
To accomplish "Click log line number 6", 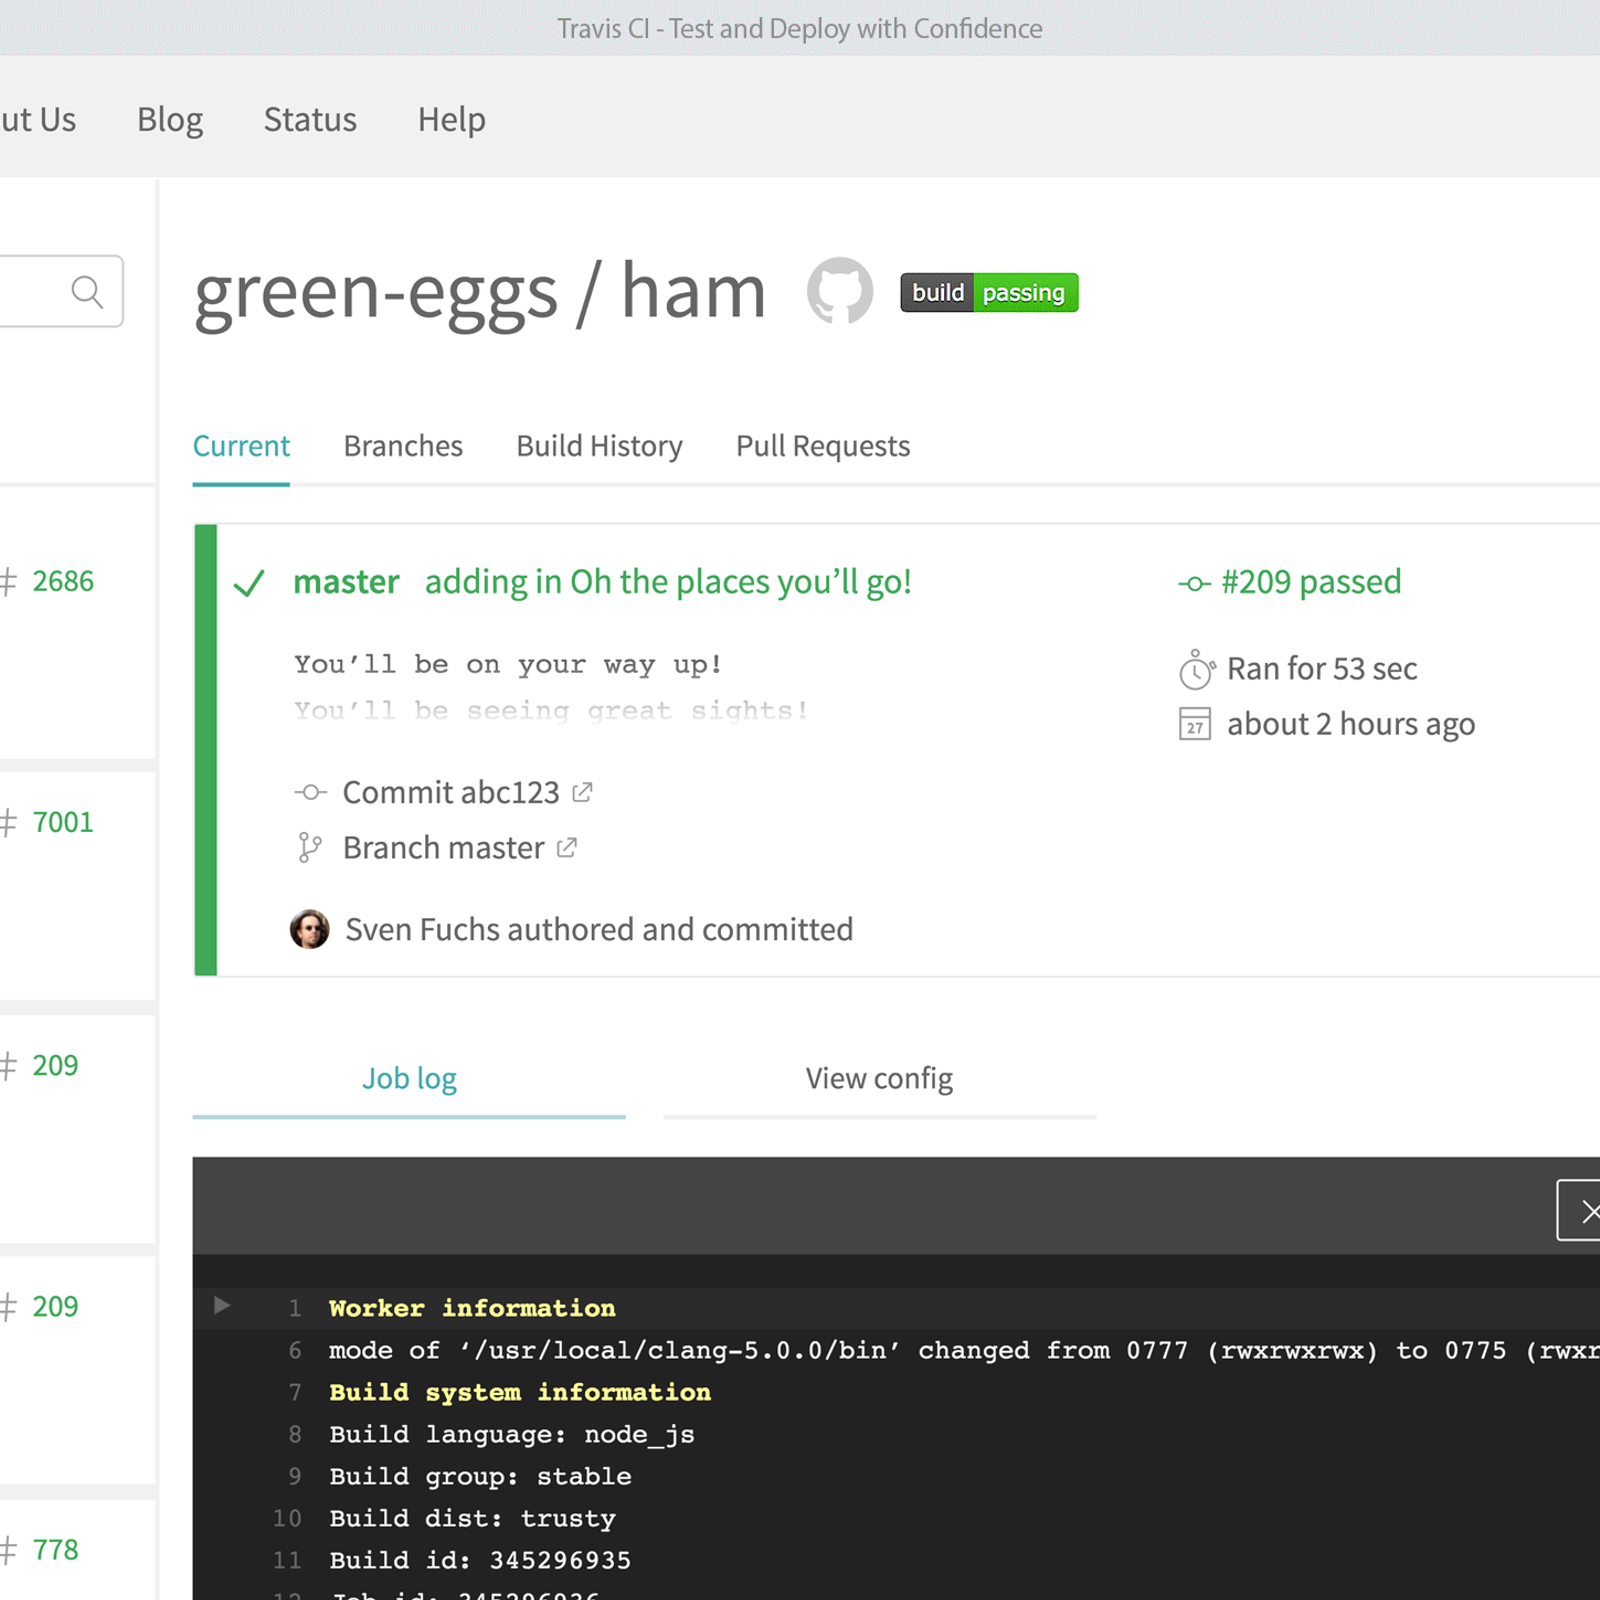I will tap(295, 1350).
